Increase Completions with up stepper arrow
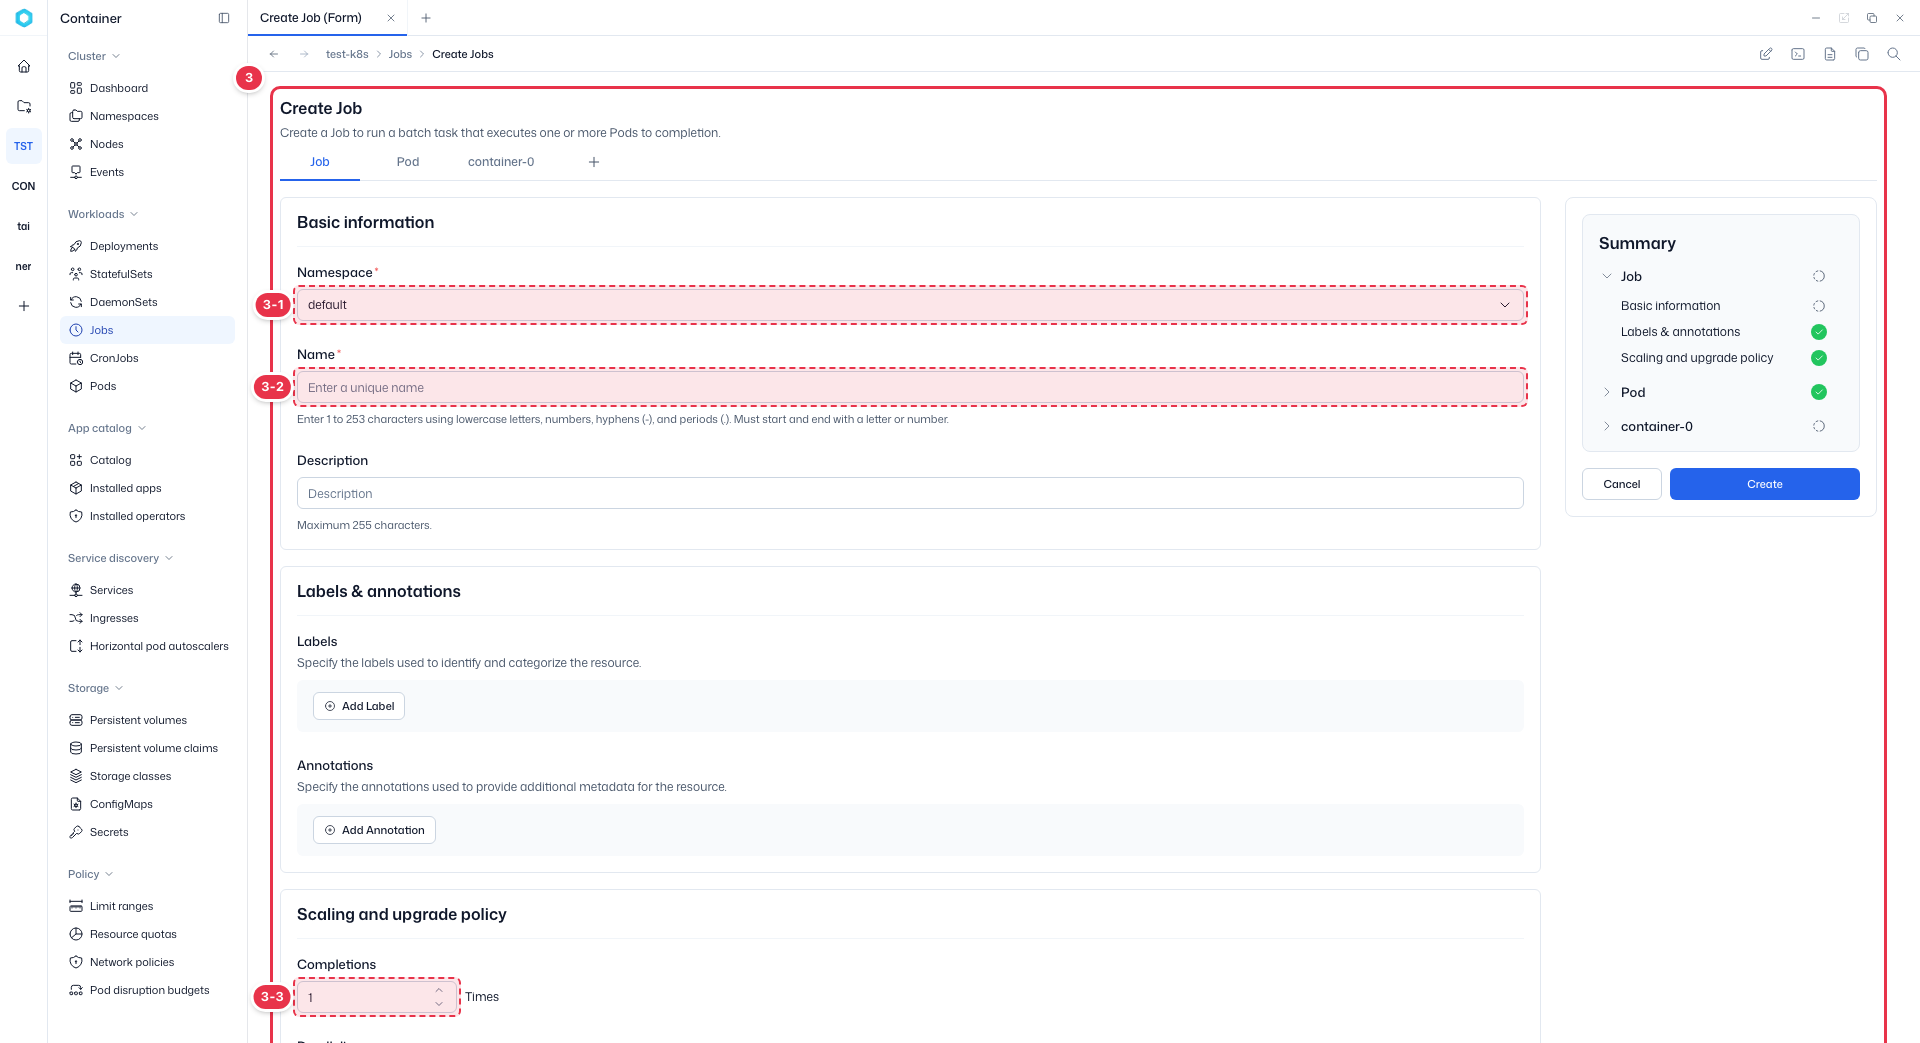This screenshot has width=1920, height=1043. pyautogui.click(x=439, y=991)
